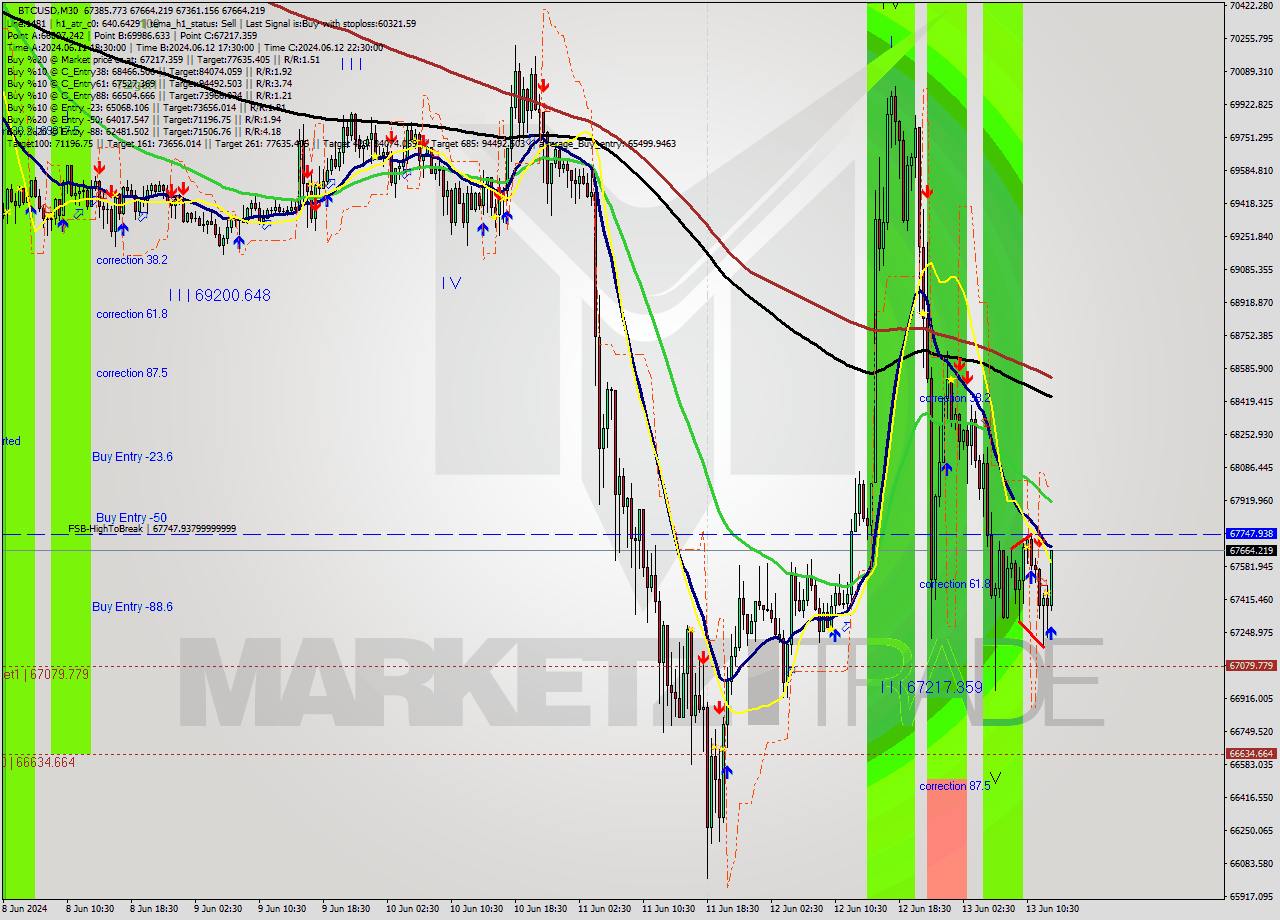Click 'correction 87.5' beside the salmon rectangle
This screenshot has width=1280, height=920.
coord(955,786)
